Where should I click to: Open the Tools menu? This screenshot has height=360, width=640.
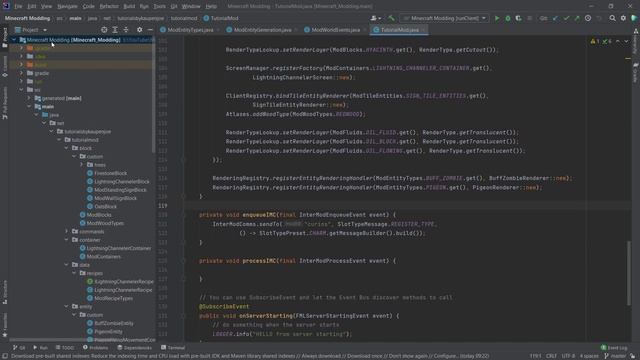(160, 7)
